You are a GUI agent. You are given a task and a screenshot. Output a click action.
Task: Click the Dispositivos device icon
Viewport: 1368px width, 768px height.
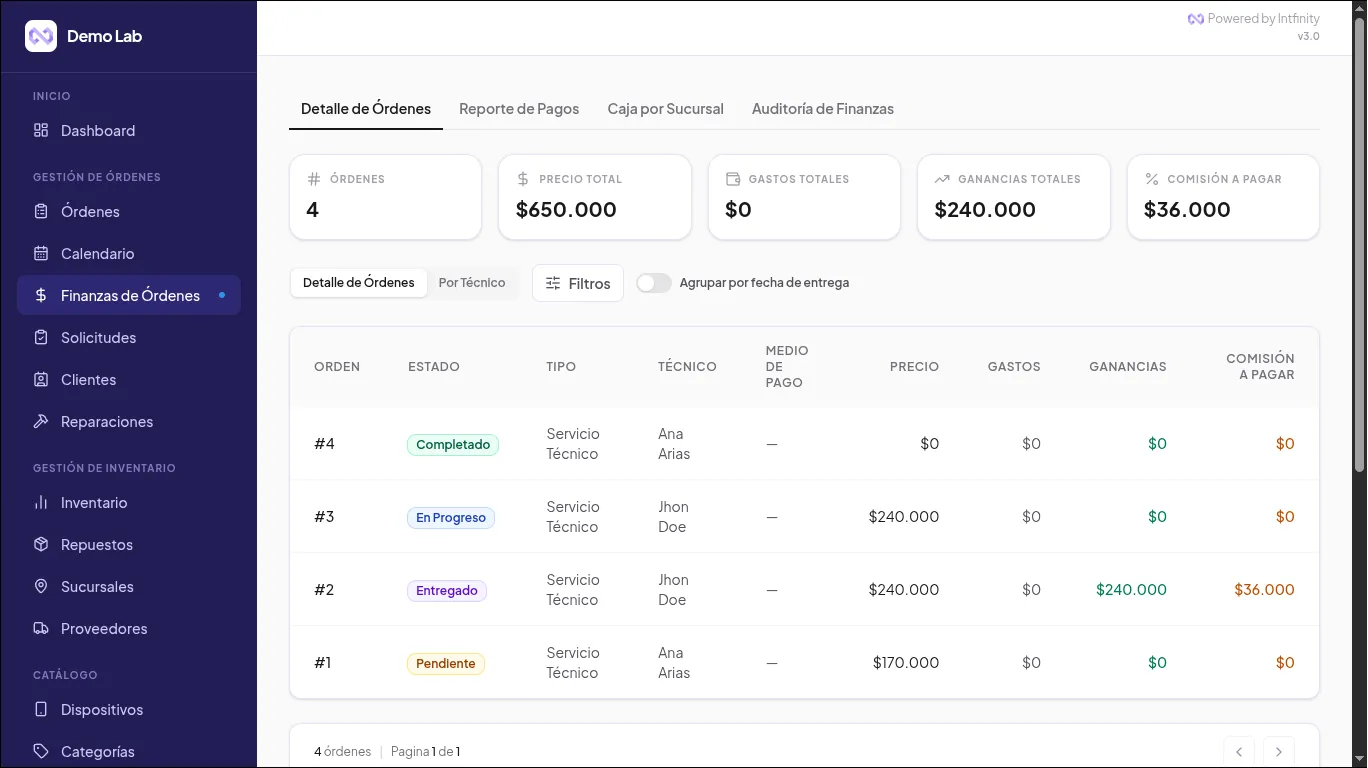coord(41,710)
